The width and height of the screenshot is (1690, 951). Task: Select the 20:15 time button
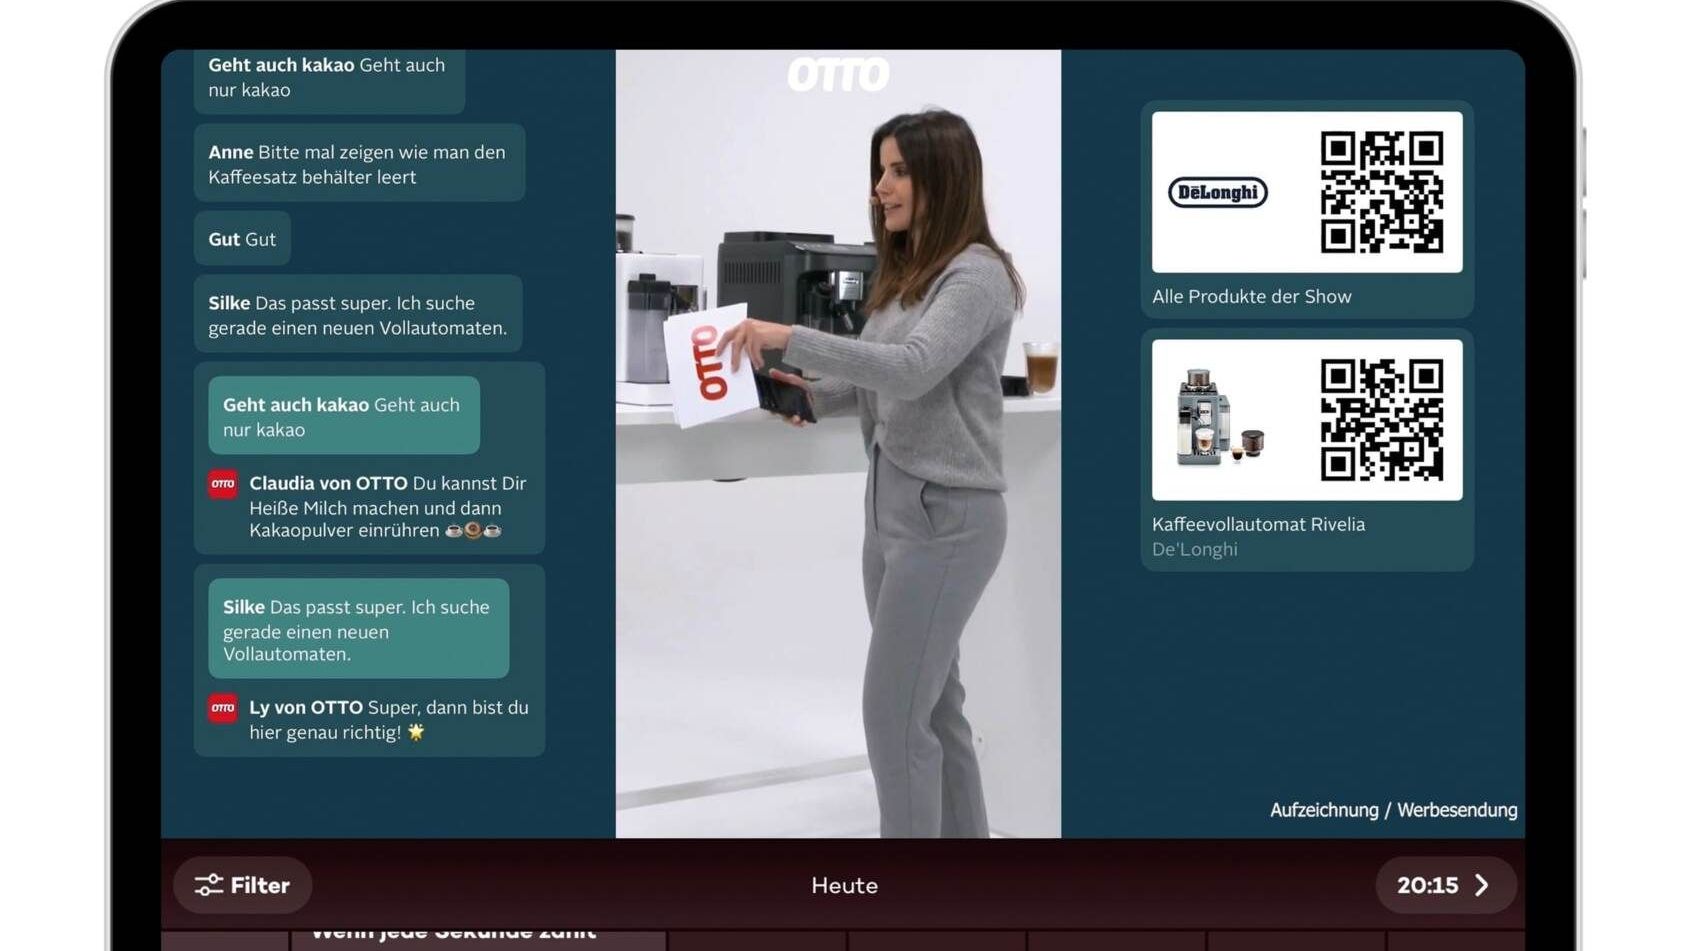click(x=1446, y=885)
